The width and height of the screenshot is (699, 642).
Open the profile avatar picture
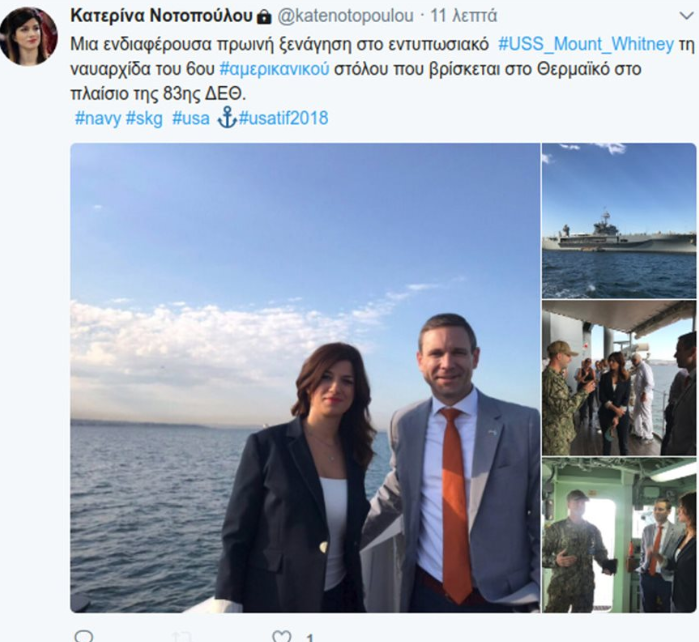tap(29, 37)
